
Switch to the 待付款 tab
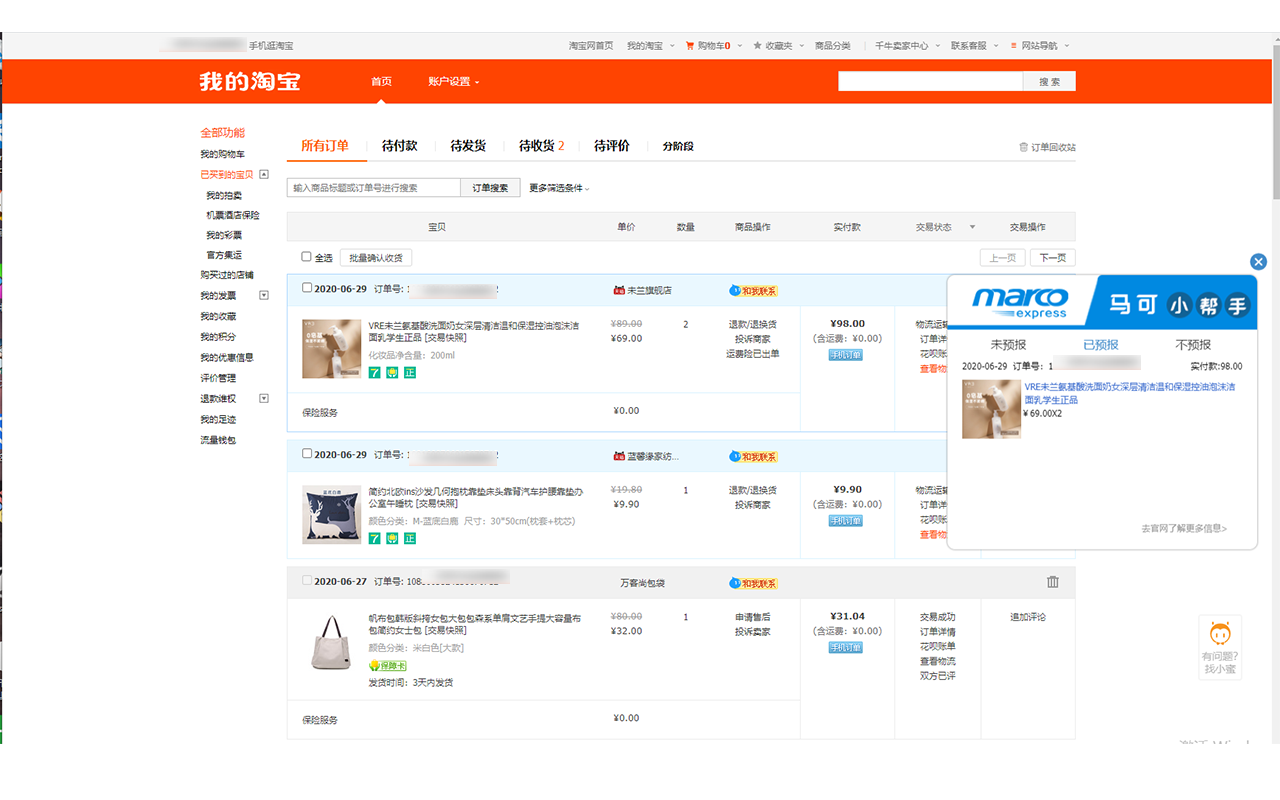point(400,146)
